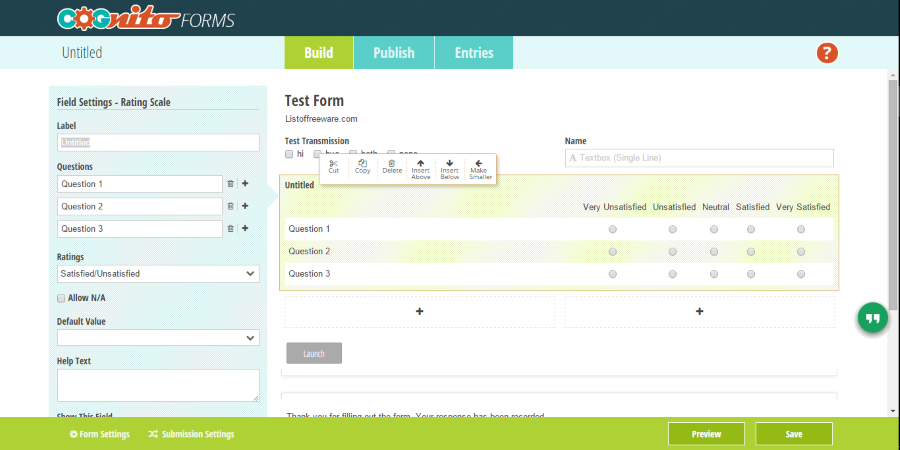Open Submission Settings
The height and width of the screenshot is (450, 900).
(191, 434)
